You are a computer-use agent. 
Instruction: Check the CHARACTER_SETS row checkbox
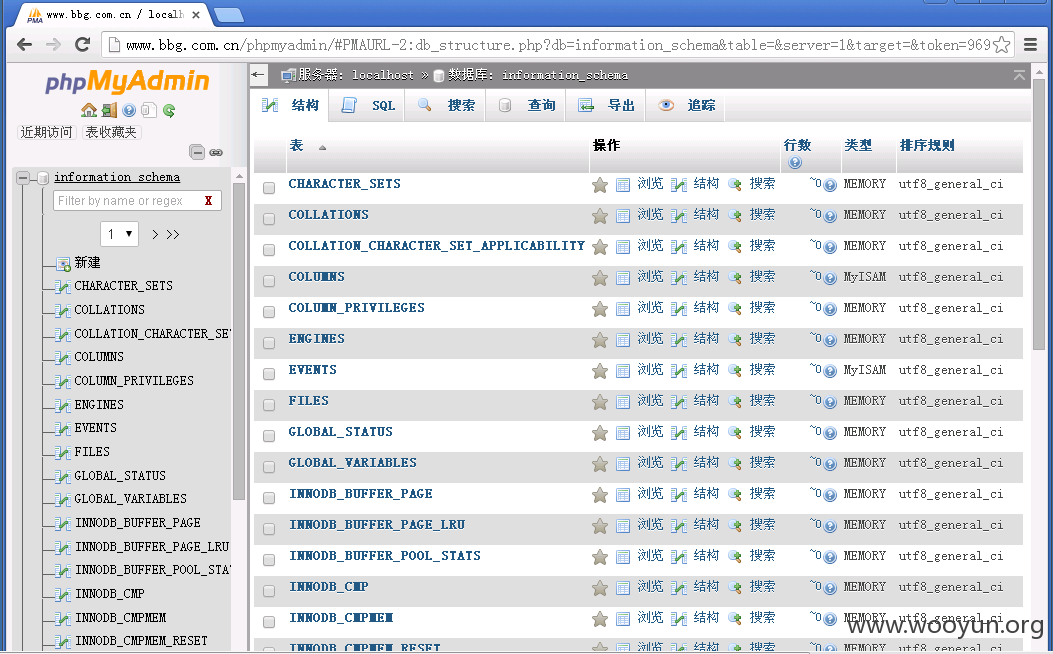tap(269, 188)
